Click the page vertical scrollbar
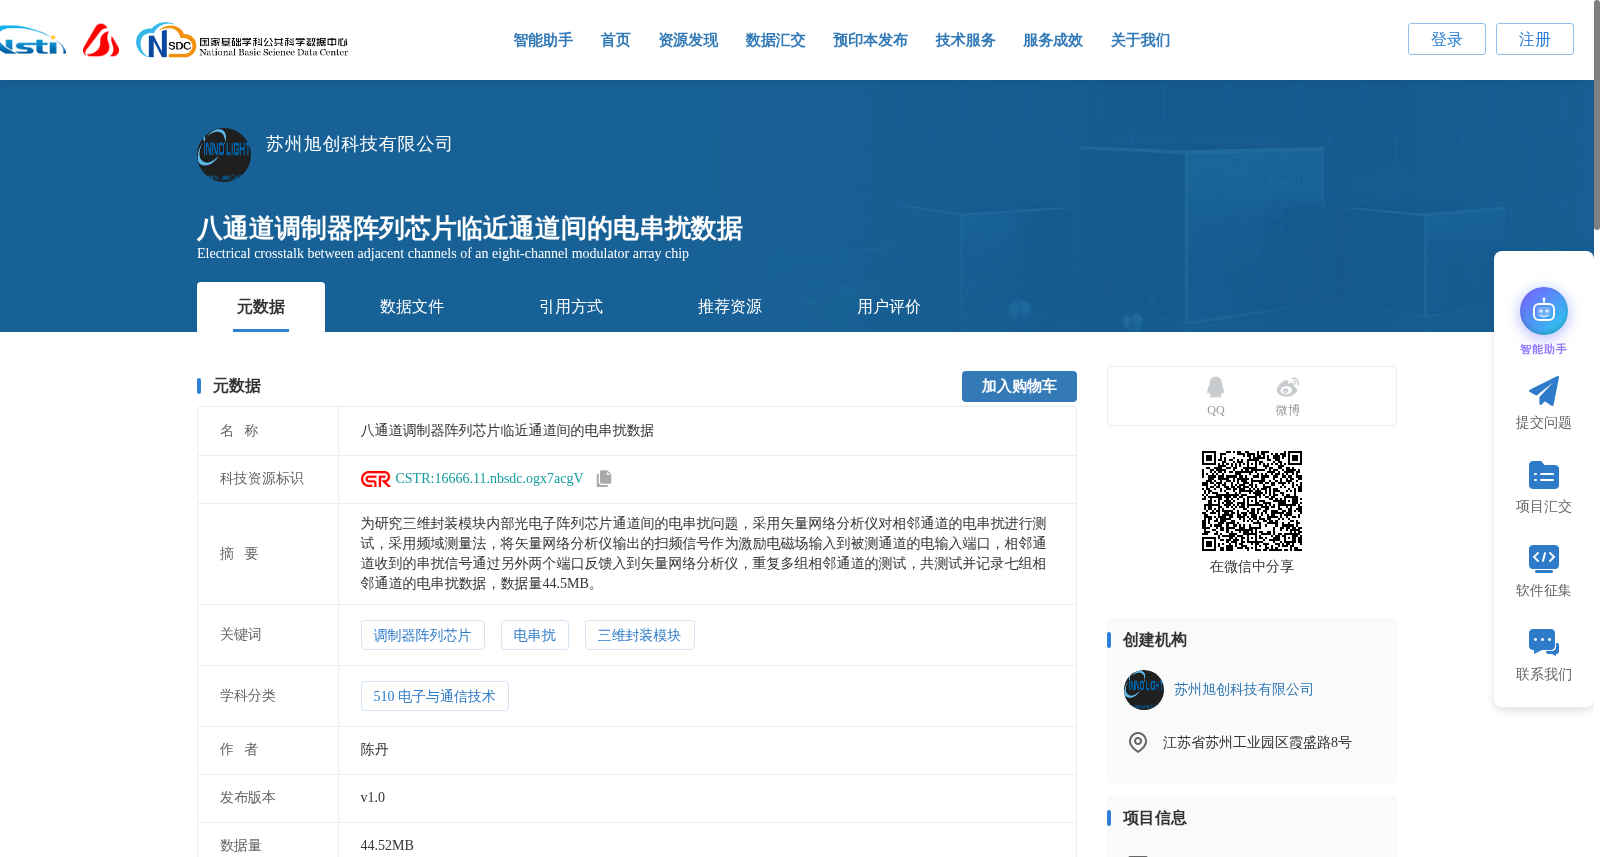Image resolution: width=1600 pixels, height=857 pixels. pyautogui.click(x=1596, y=115)
